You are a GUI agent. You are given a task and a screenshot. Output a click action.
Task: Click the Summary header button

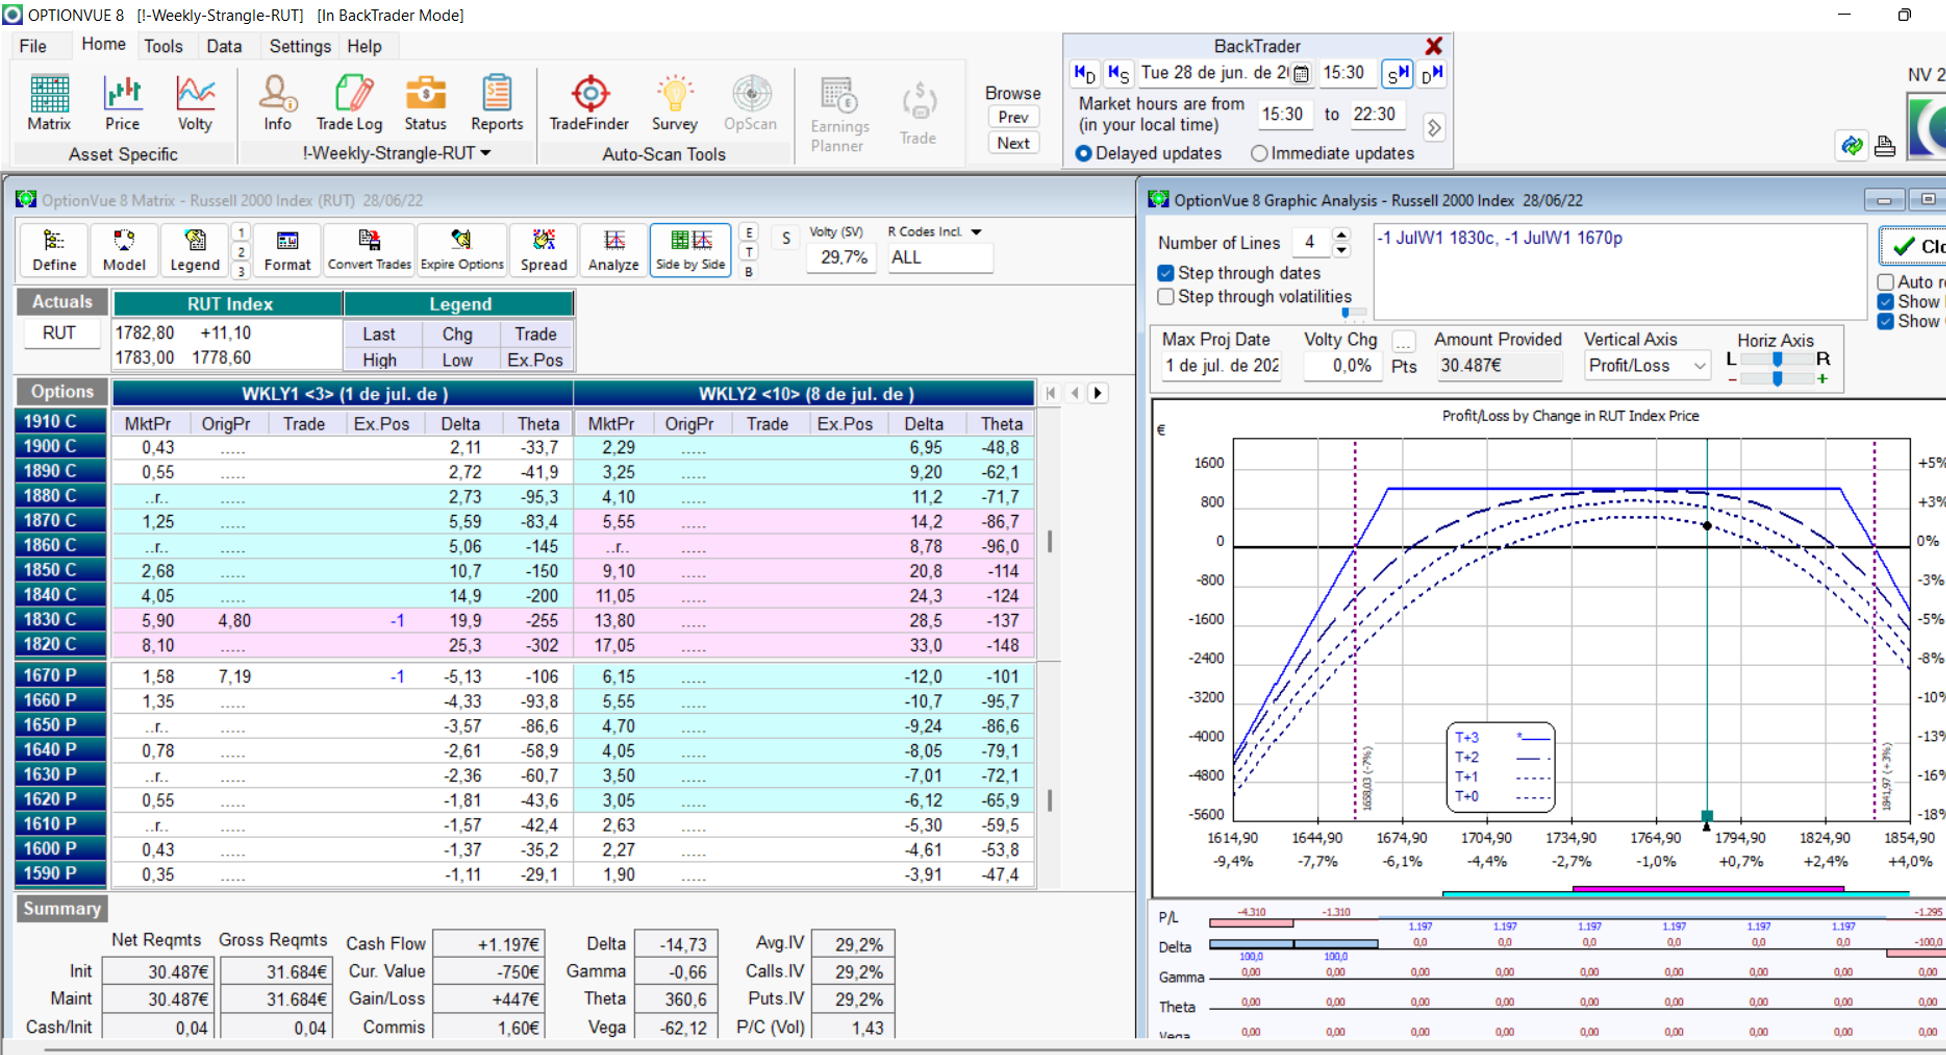(x=62, y=908)
